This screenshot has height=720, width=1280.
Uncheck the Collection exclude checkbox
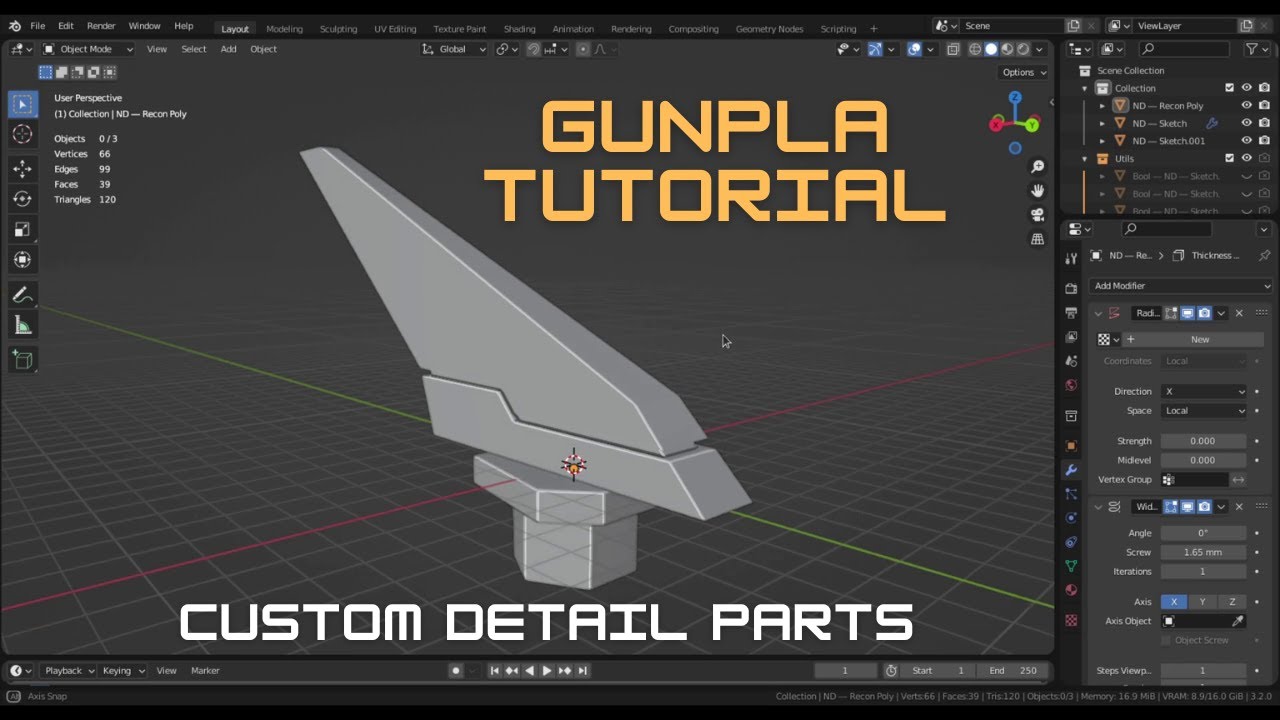click(1230, 88)
